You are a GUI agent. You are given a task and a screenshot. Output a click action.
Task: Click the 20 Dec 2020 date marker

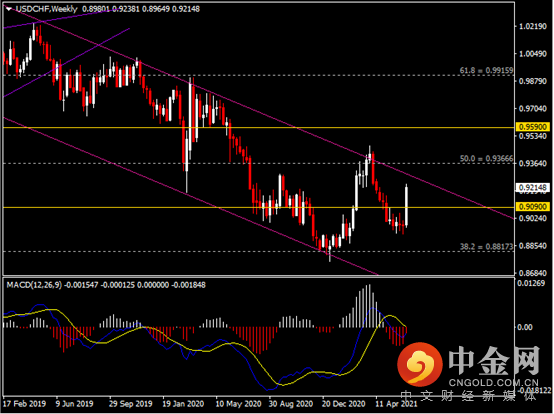pyautogui.click(x=343, y=403)
